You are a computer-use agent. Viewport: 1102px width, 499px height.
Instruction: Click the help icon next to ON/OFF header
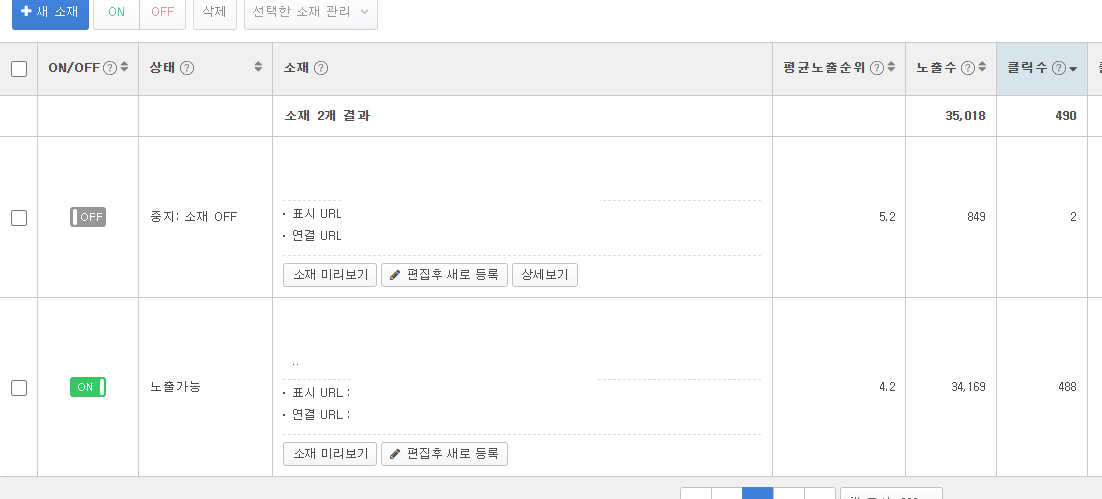tap(110, 68)
